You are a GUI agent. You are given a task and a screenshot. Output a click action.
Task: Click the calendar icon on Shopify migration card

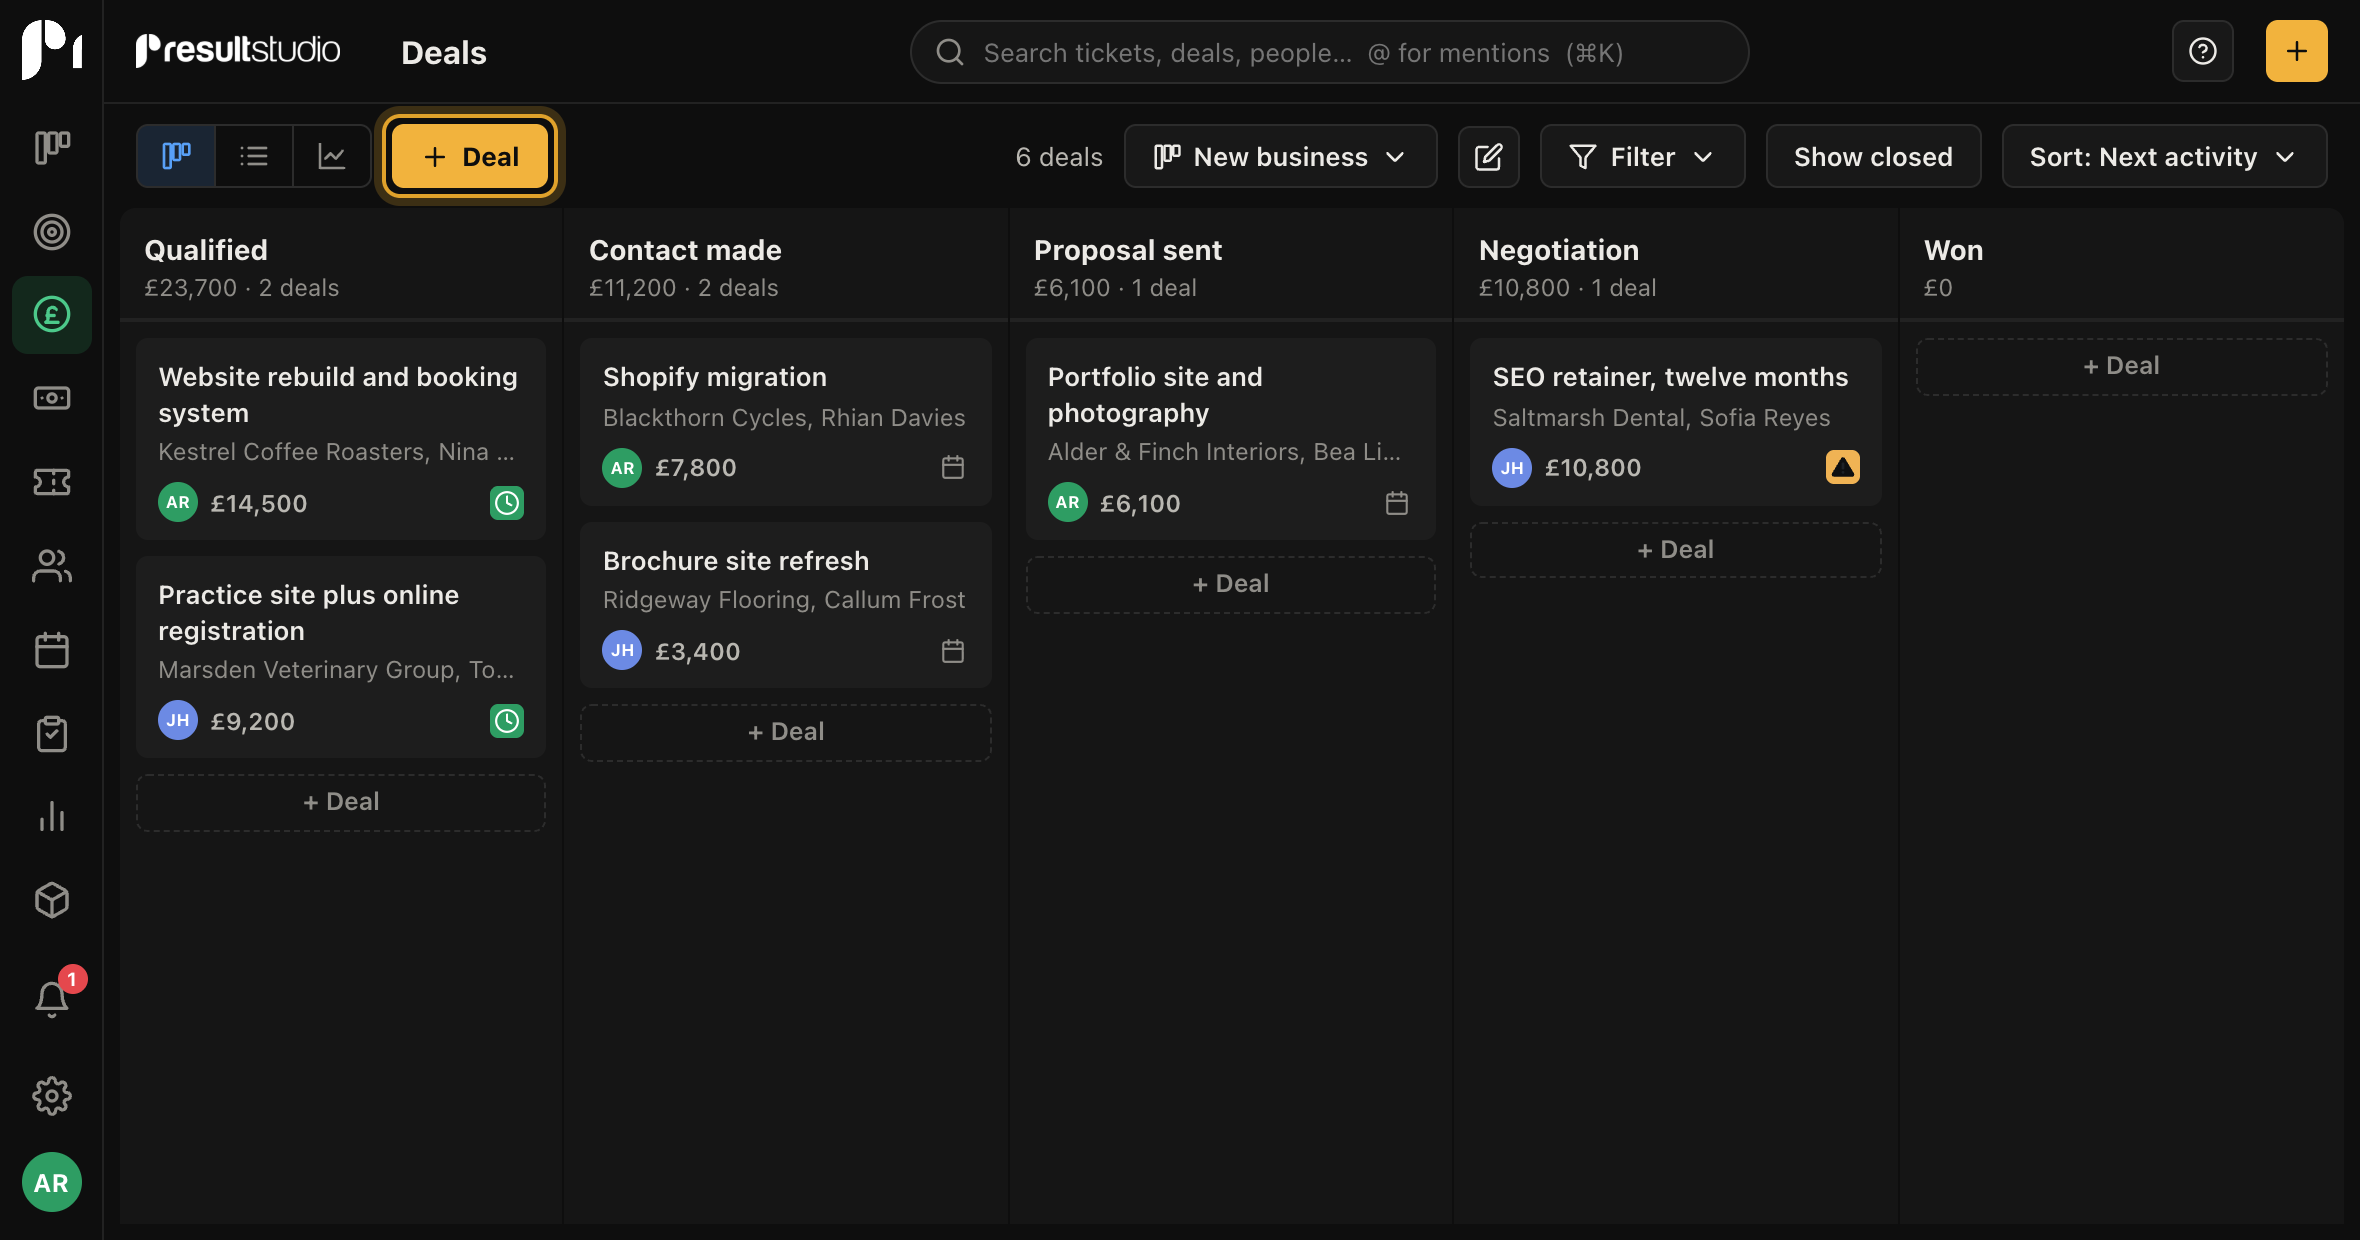coord(953,467)
